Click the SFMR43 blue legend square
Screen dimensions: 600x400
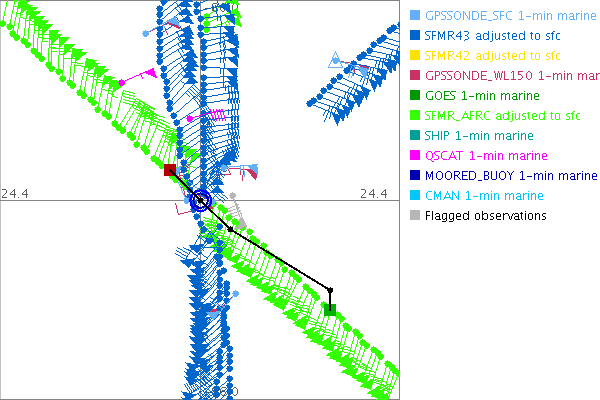pos(415,36)
